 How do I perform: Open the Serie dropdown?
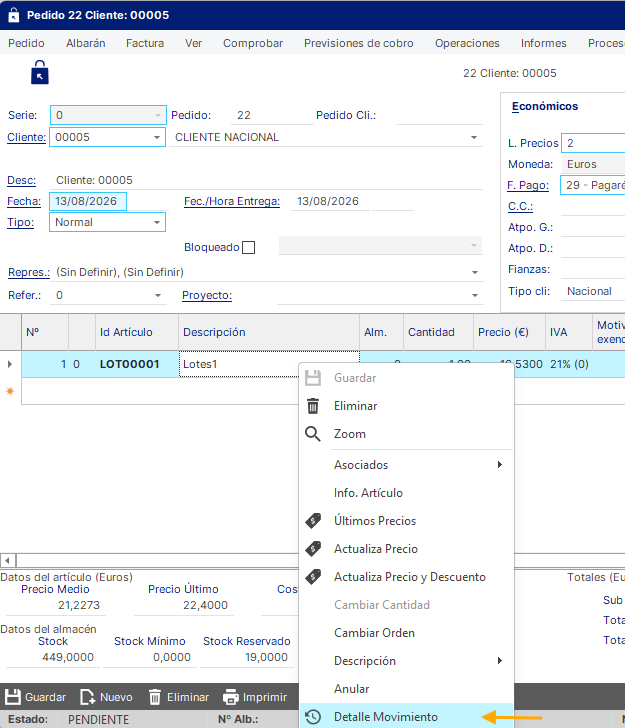click(158, 115)
